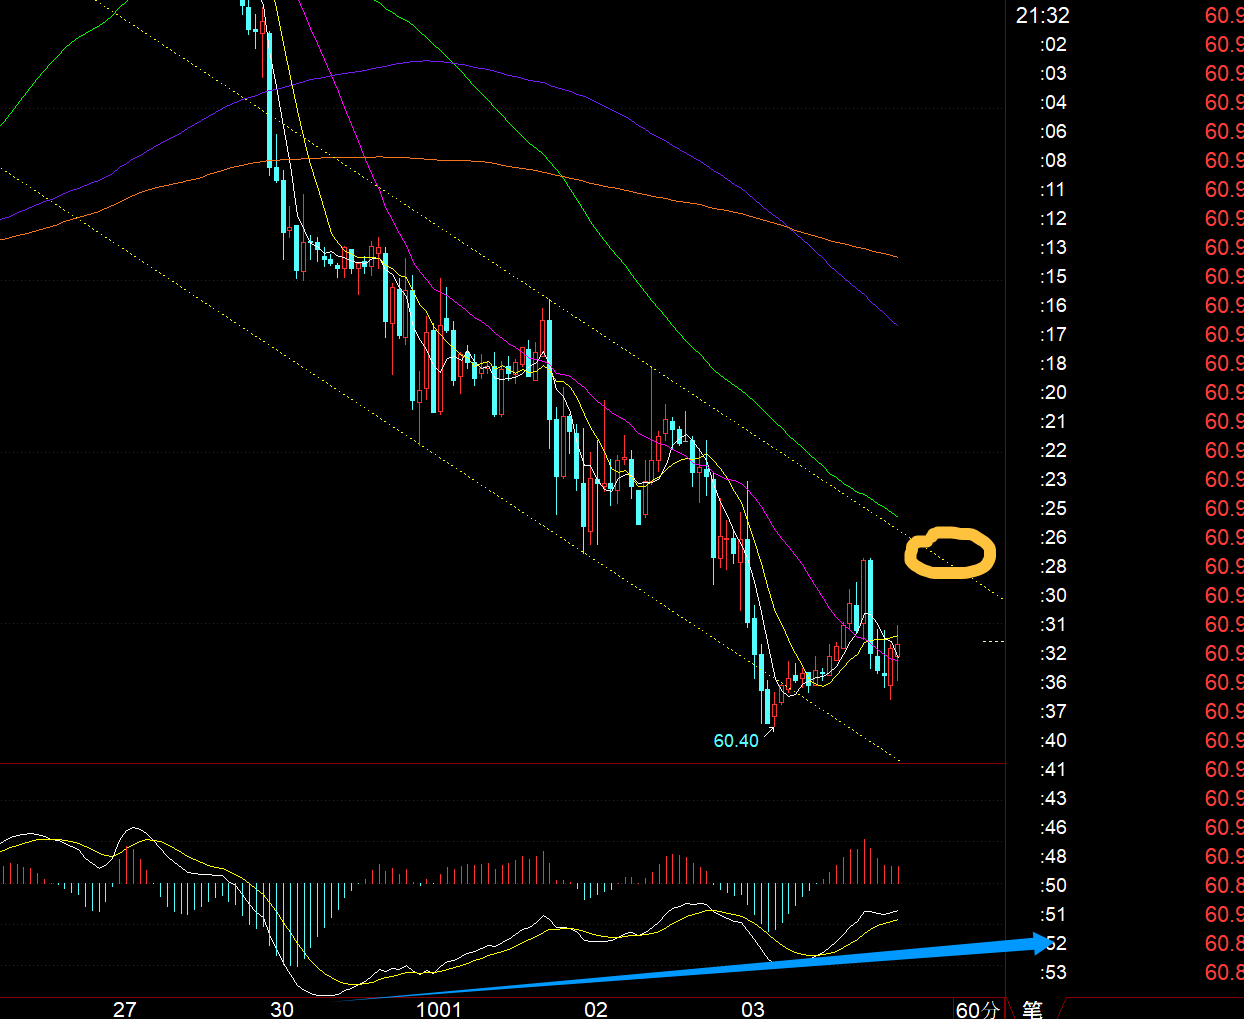
Task: Select the :46 tick row
Action: [x=1125, y=827]
